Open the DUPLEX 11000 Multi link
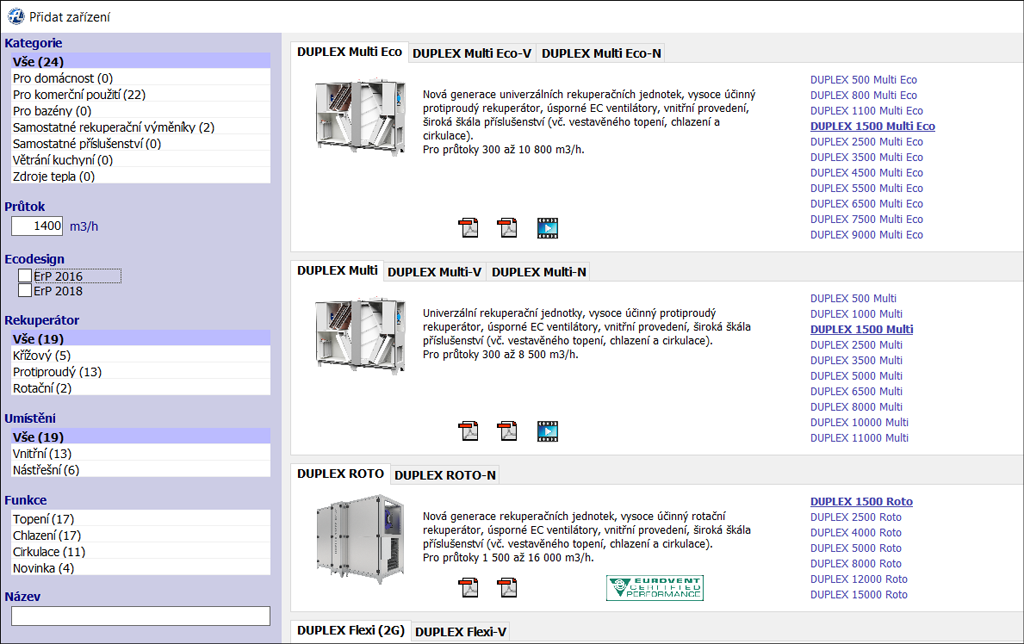 (x=859, y=438)
